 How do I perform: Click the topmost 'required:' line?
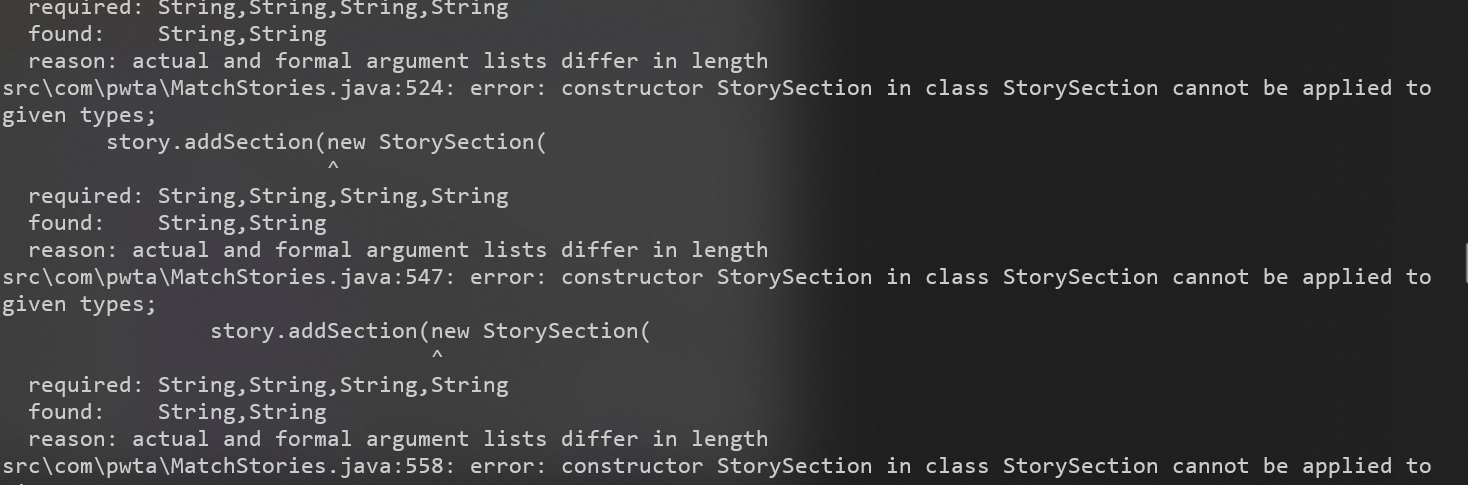268,8
